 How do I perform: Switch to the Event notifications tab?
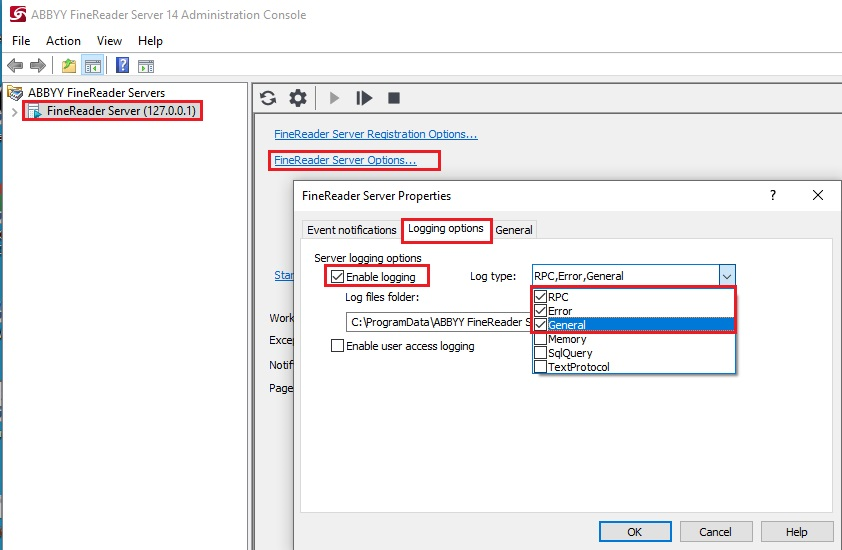pos(352,230)
